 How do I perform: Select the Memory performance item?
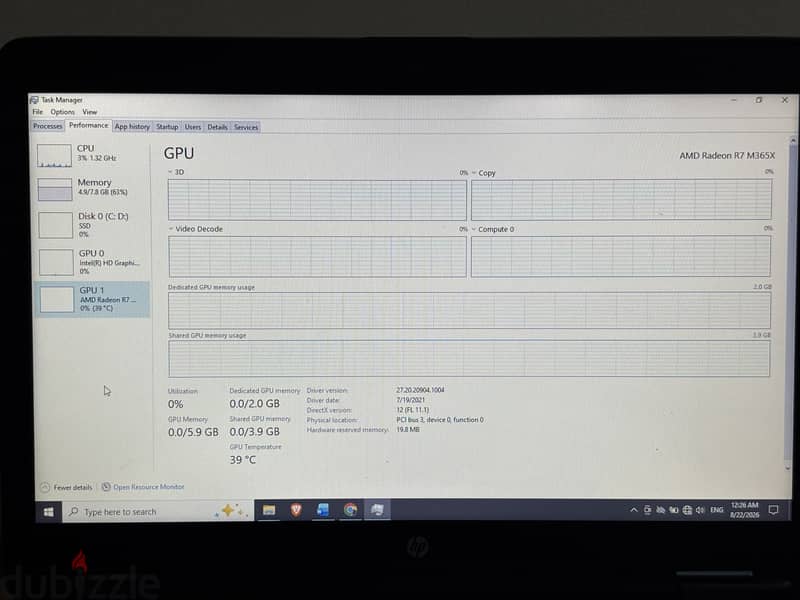92,189
